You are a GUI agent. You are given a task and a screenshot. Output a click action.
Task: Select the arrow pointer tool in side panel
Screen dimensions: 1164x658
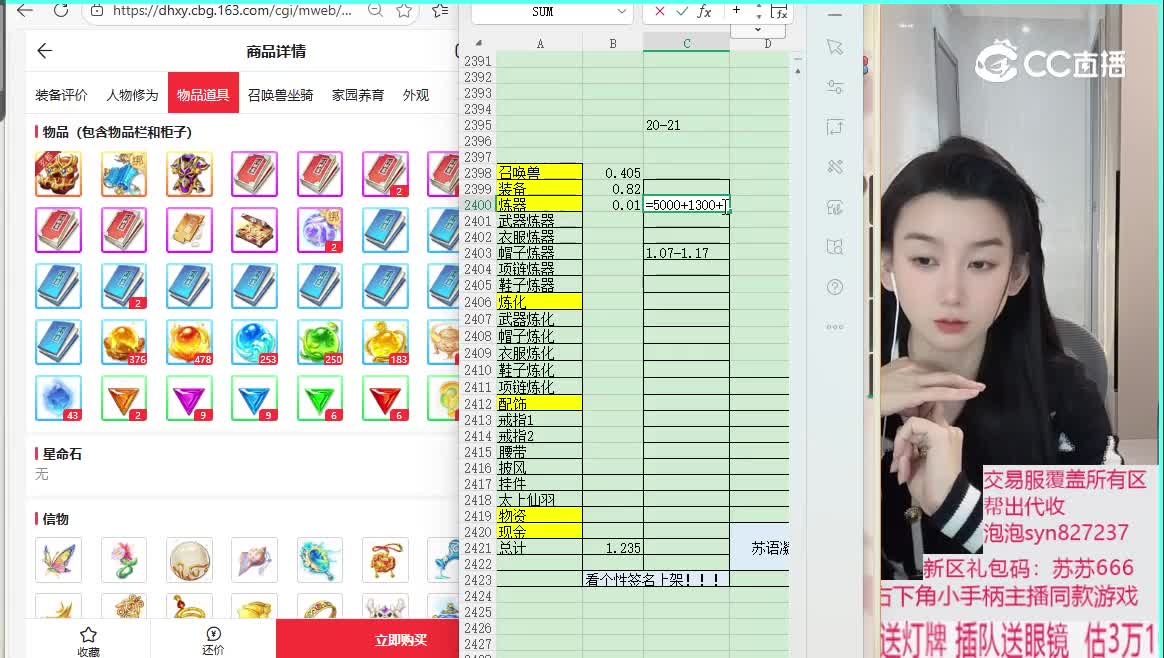pos(834,48)
